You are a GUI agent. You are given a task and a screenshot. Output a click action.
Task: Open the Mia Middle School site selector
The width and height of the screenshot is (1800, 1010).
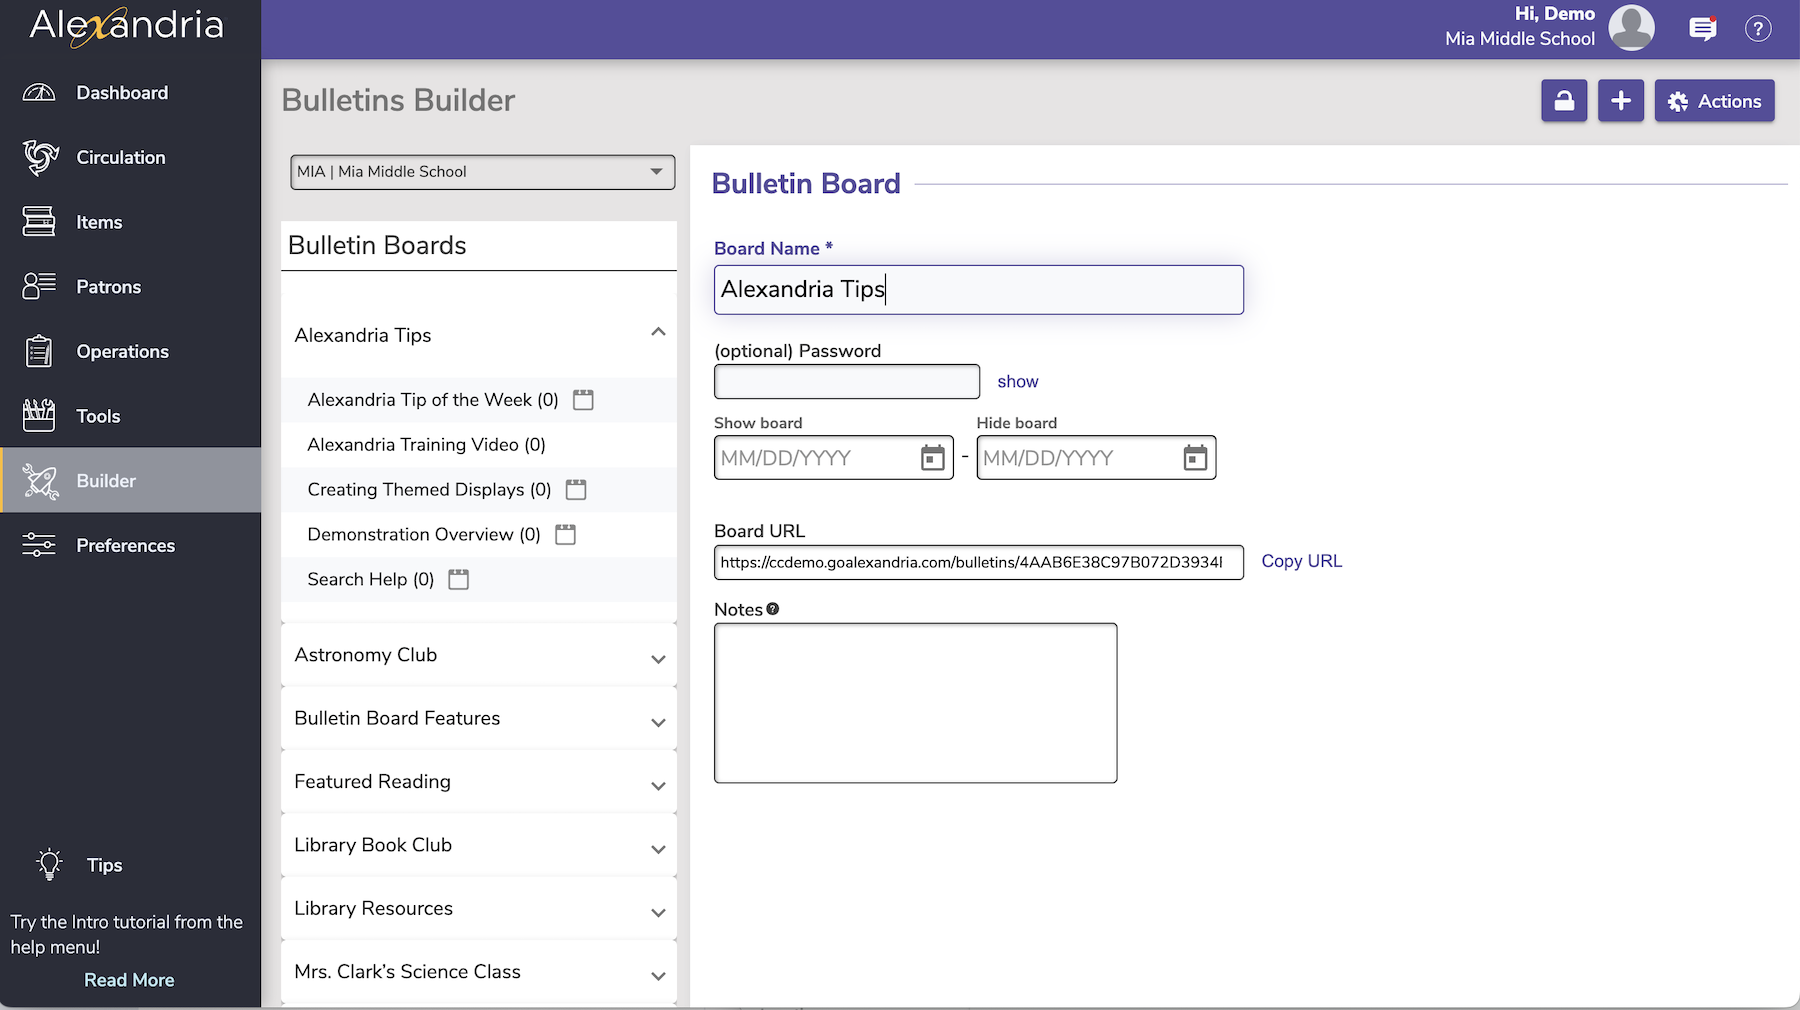coord(481,171)
